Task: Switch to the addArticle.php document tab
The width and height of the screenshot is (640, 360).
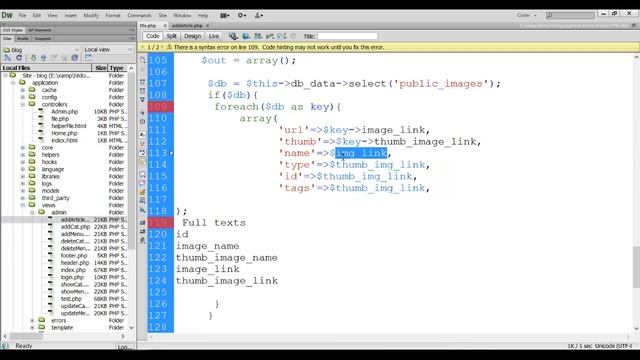Action: click(x=187, y=26)
